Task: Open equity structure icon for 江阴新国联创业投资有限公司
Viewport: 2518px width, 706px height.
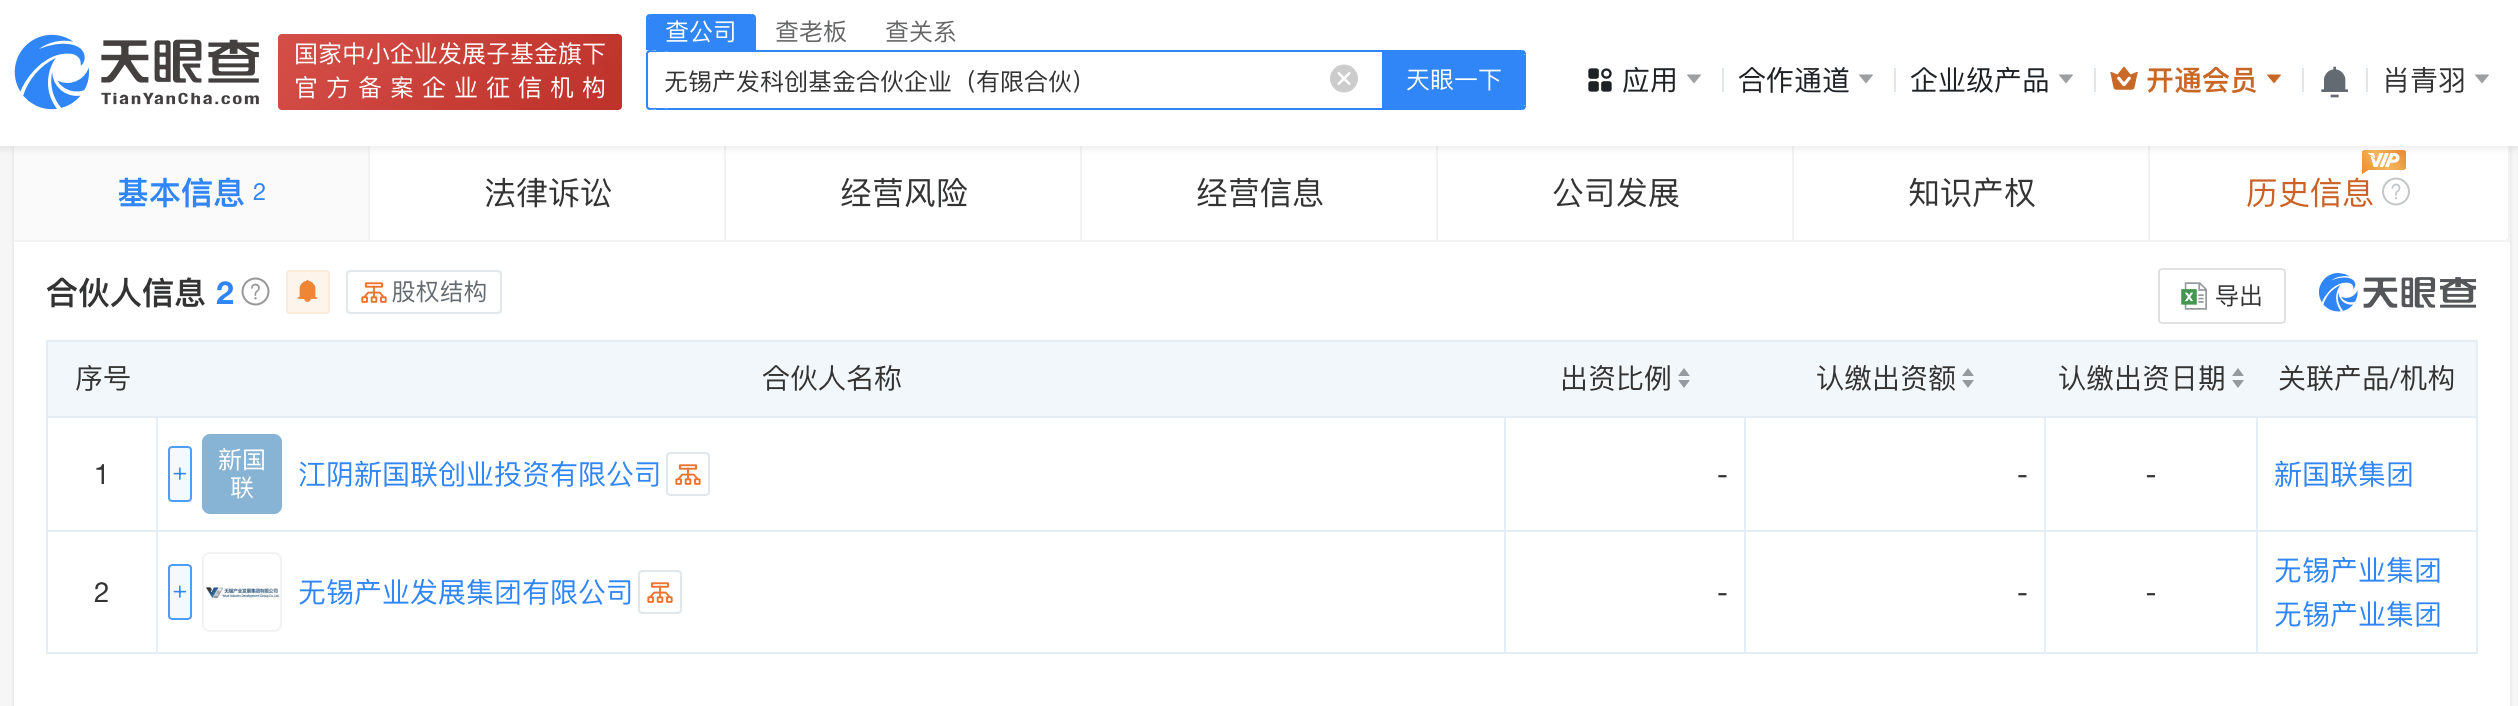Action: tap(688, 475)
